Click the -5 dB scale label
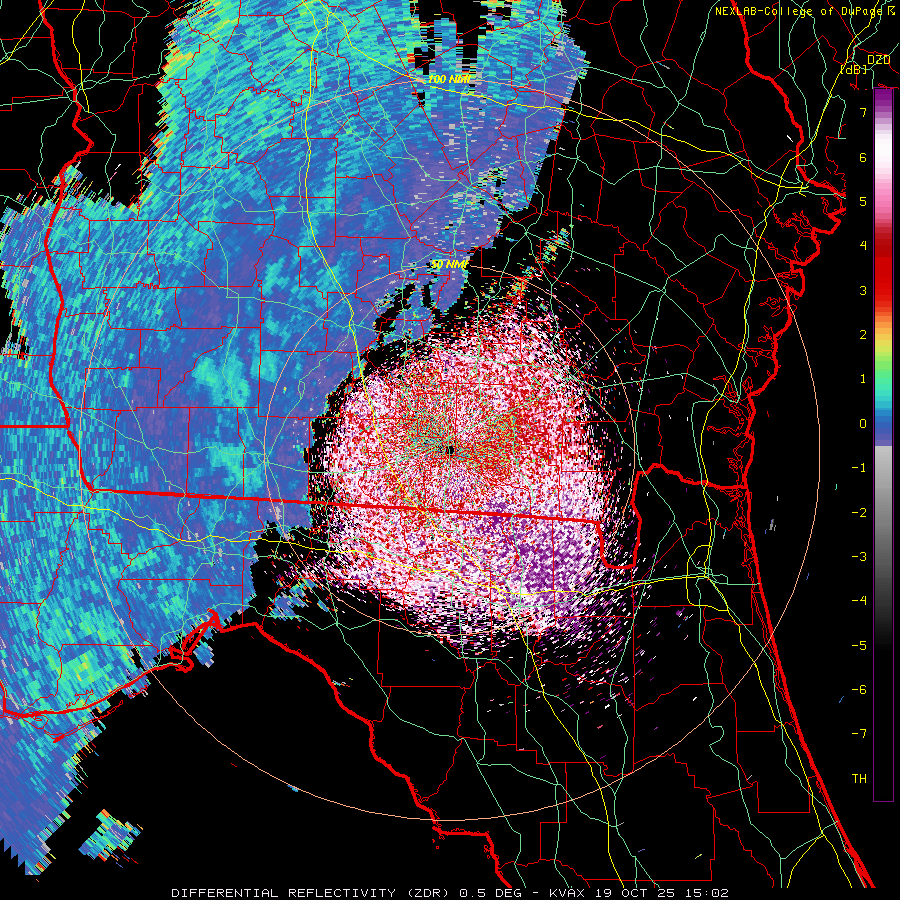900x900 pixels. pos(859,646)
